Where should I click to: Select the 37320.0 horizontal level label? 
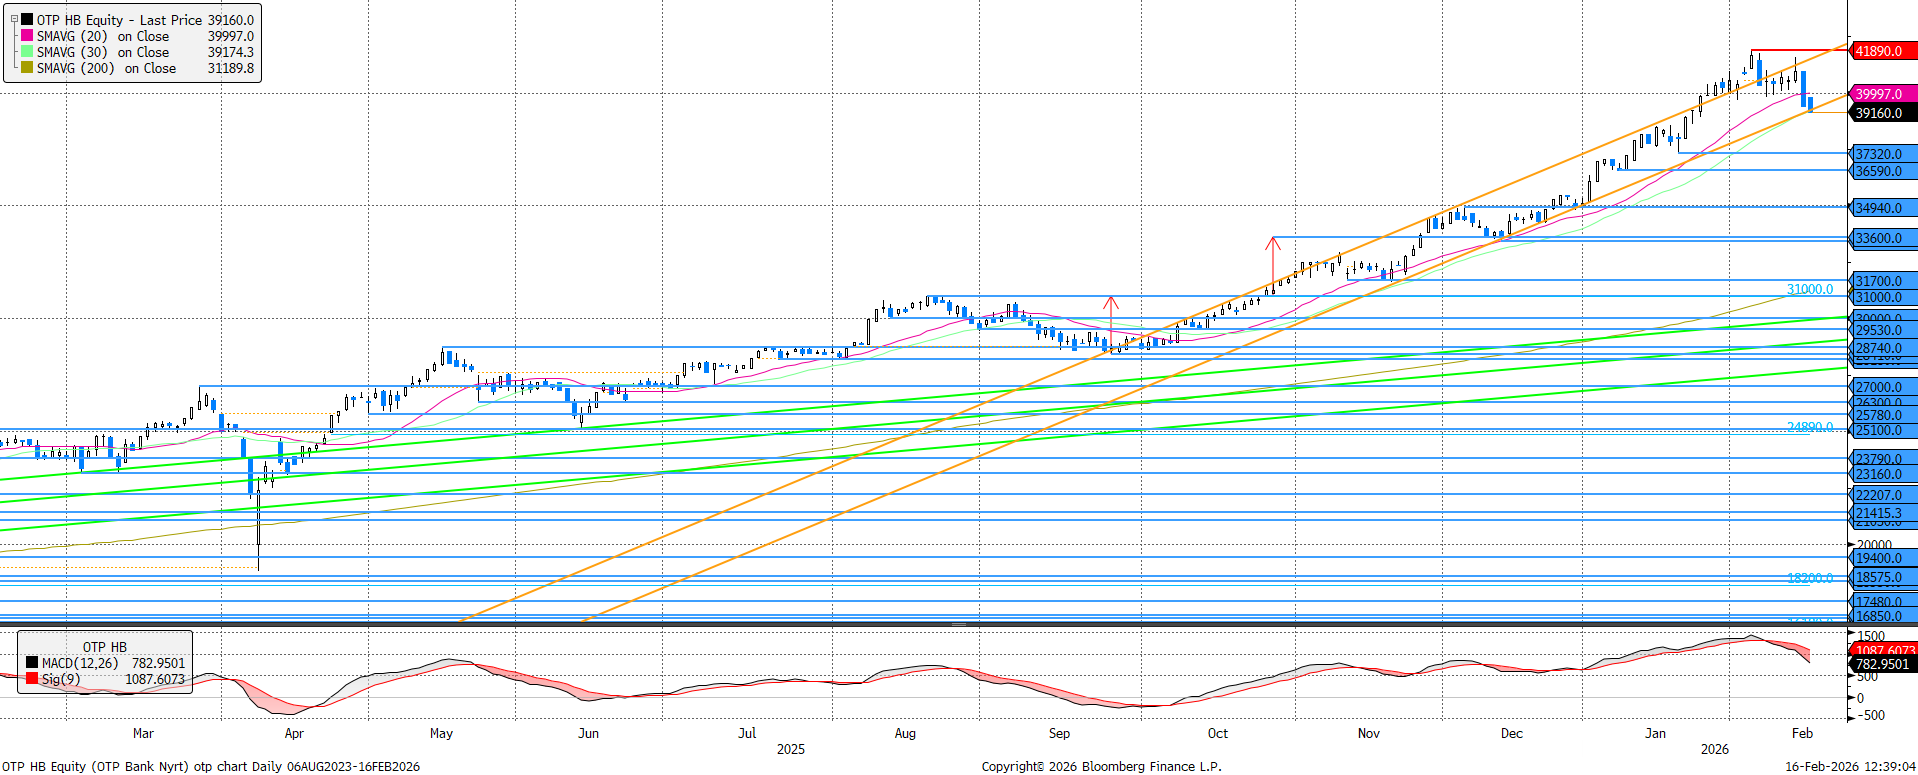tap(1880, 154)
